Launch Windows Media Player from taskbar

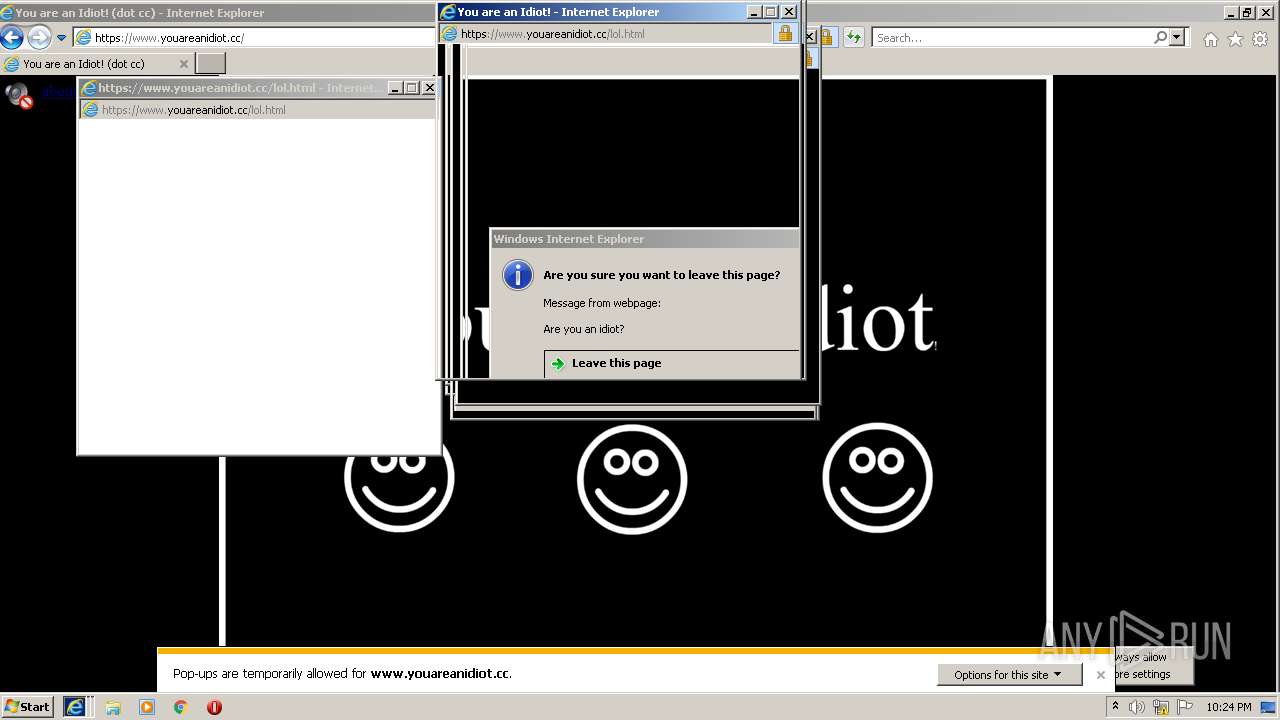click(x=147, y=707)
